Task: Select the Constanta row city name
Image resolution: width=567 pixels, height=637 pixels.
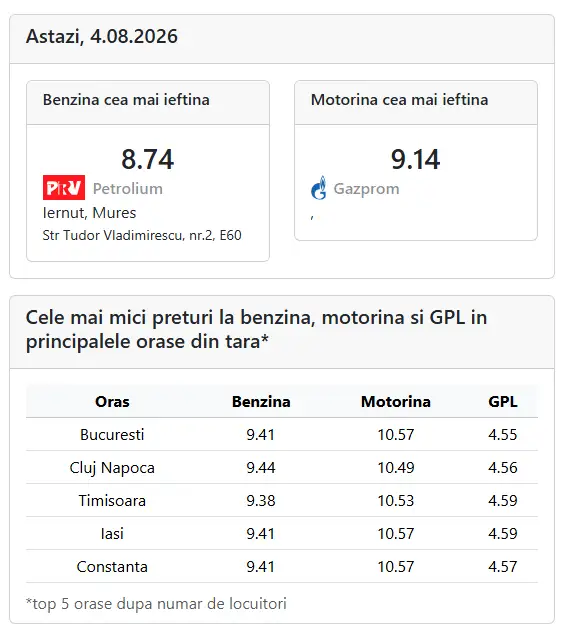Action: coord(112,567)
